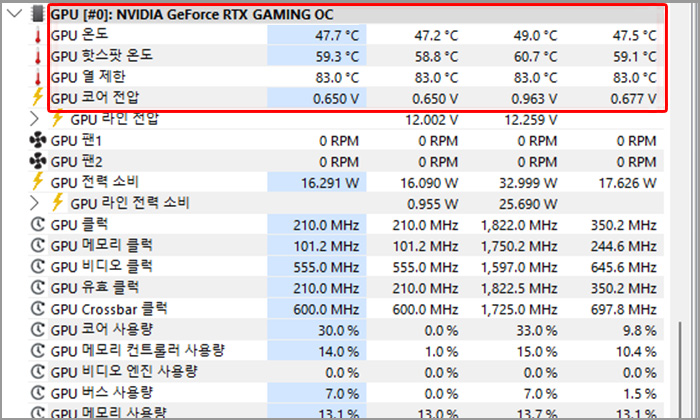This screenshot has height=420, width=700.
Task: Click the 16.291 W current power value
Action: pos(330,183)
